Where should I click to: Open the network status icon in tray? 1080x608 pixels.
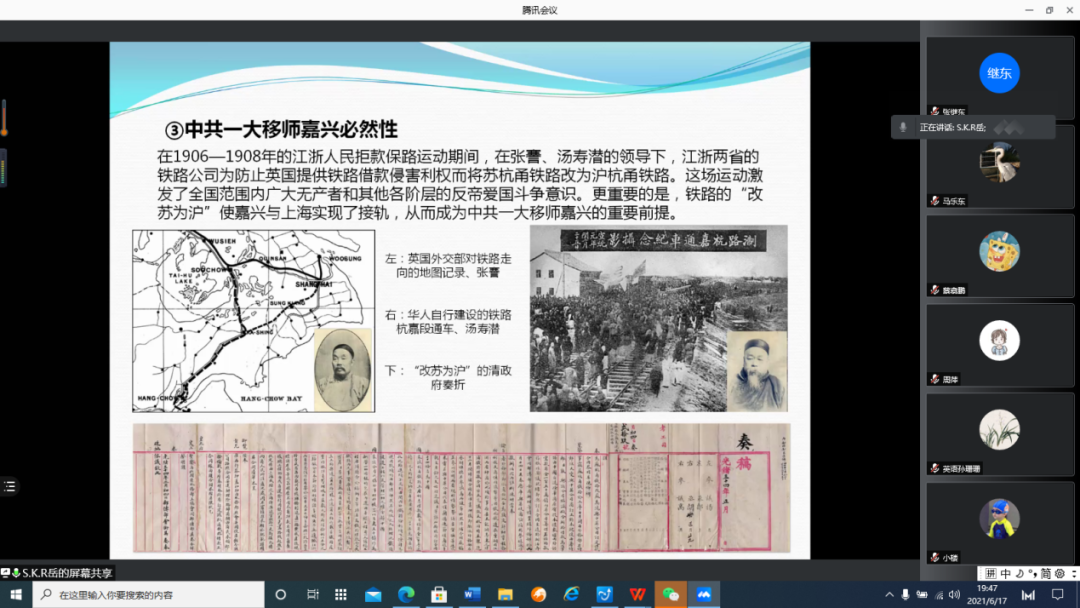(938, 594)
